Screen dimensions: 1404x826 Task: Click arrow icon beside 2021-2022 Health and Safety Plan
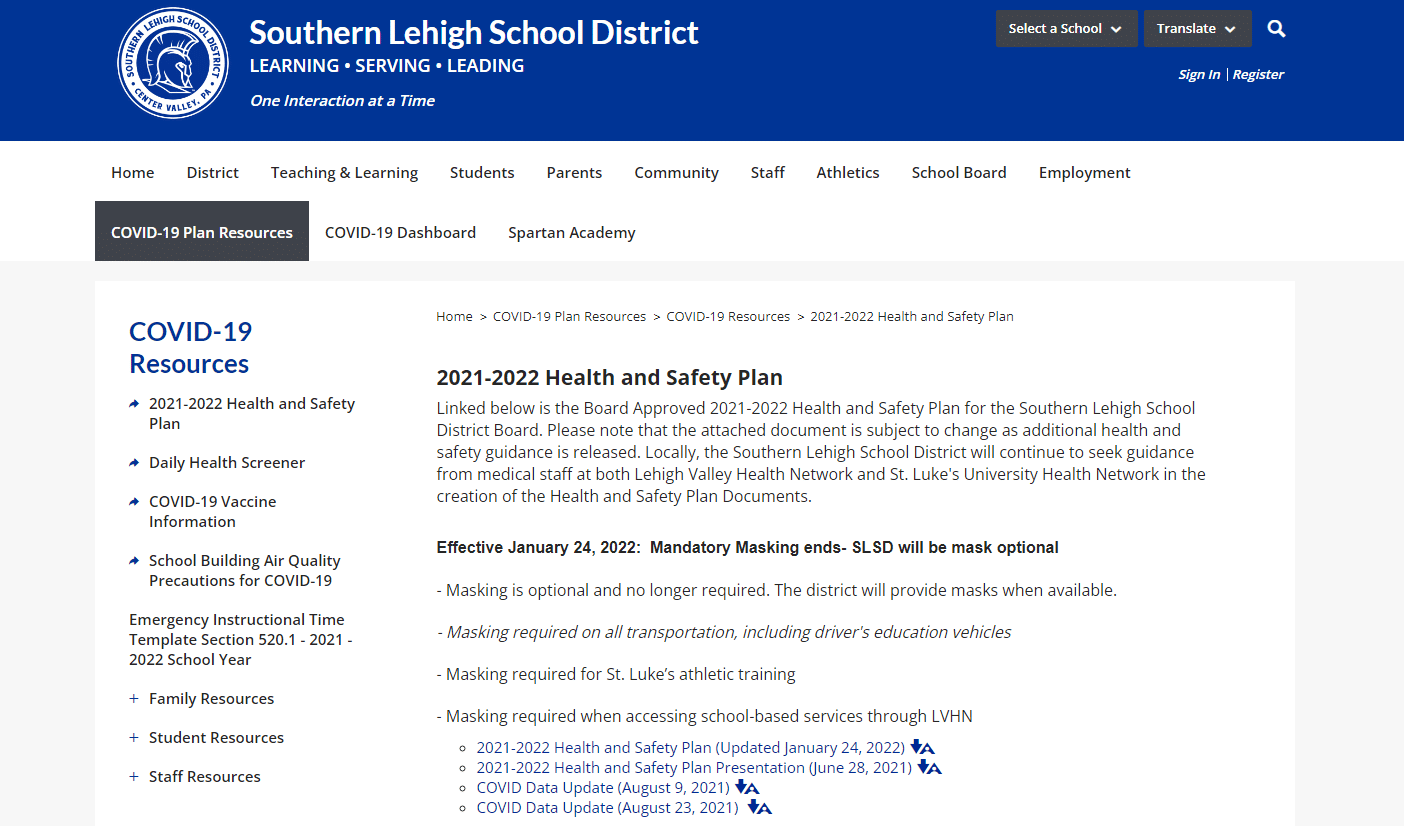tap(133, 403)
